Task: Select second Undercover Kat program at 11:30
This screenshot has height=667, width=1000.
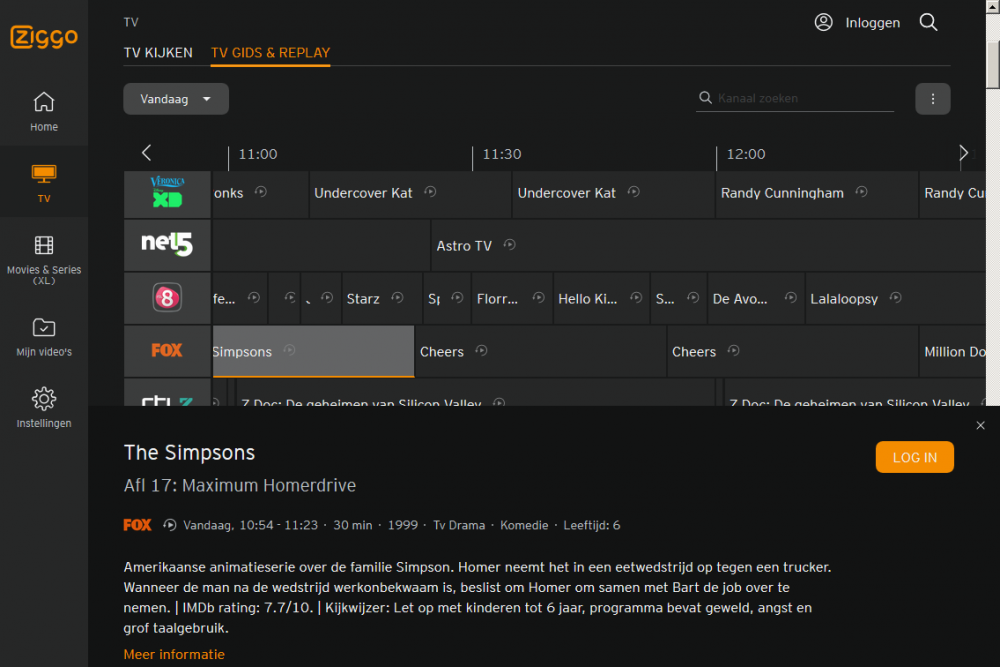Action: coord(614,193)
